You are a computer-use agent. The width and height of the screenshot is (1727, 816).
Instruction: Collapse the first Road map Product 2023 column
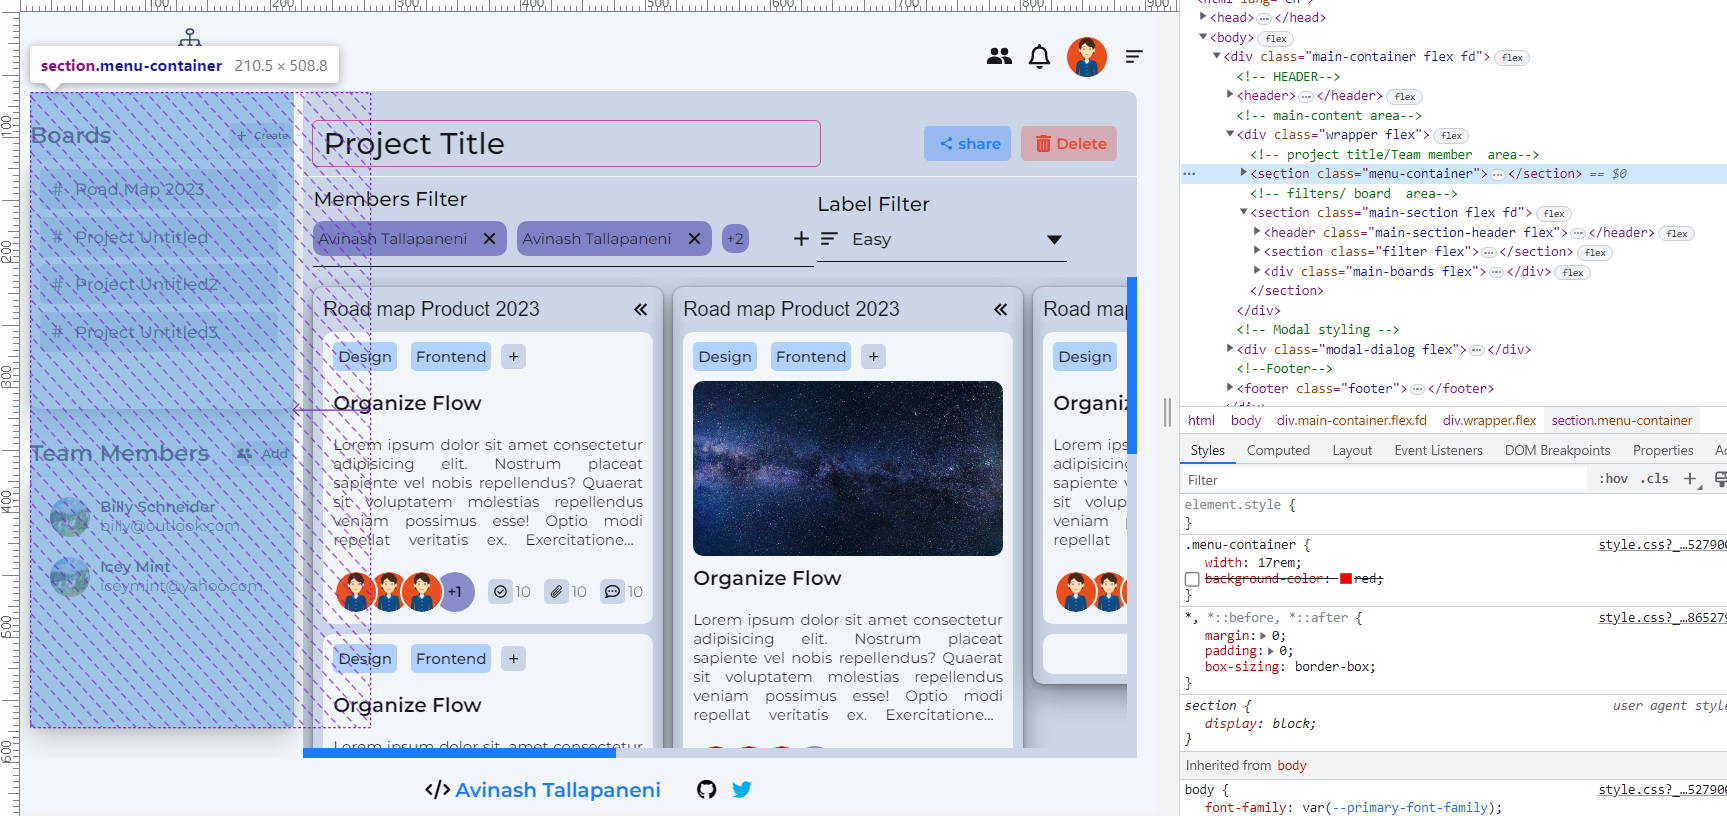[x=641, y=310]
